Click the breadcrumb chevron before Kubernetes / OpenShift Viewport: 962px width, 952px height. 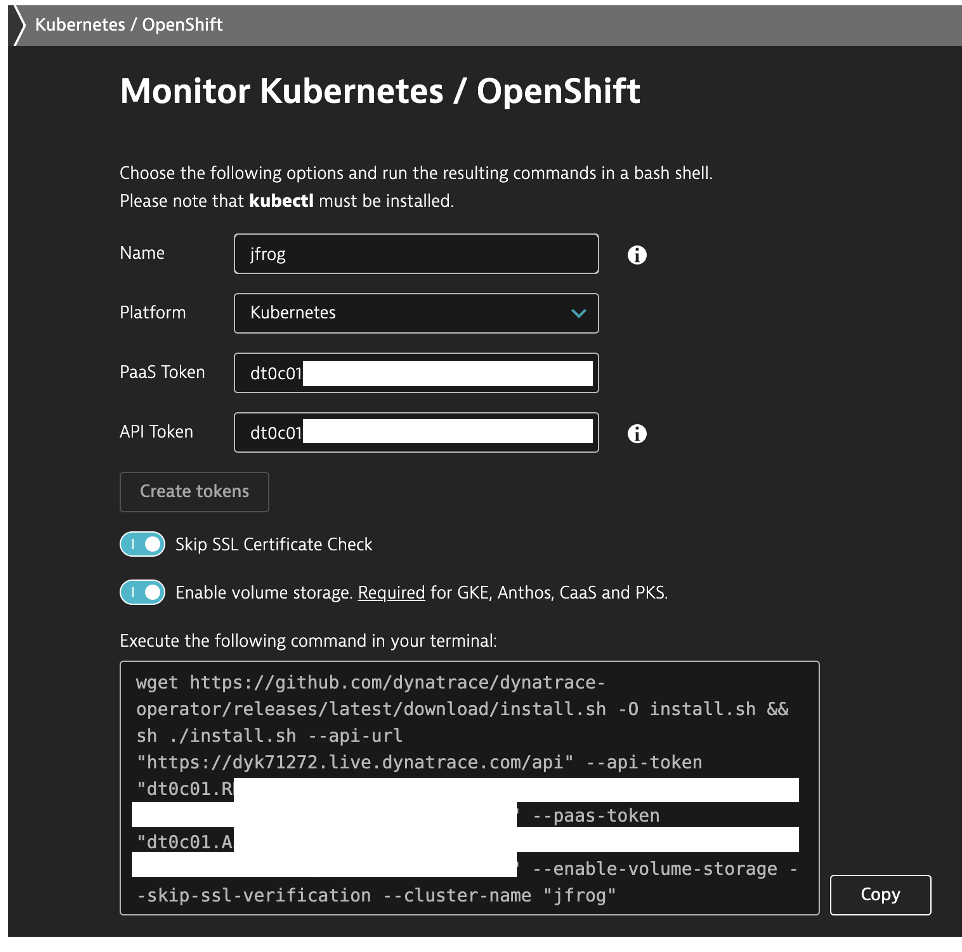20,25
